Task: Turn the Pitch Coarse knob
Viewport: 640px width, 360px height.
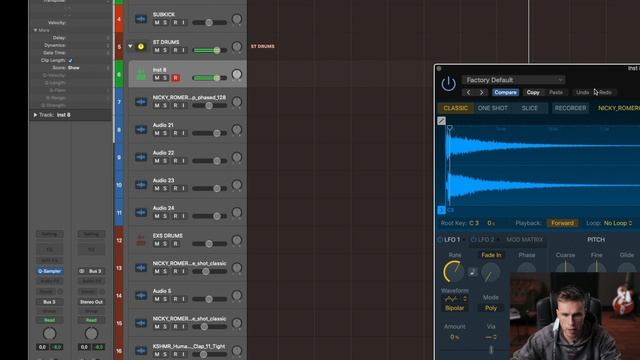Action: pos(565,267)
